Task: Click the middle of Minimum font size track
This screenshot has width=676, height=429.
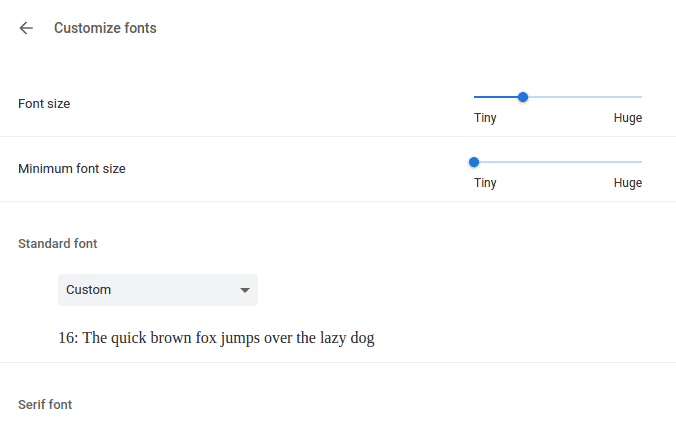Action: coord(558,162)
